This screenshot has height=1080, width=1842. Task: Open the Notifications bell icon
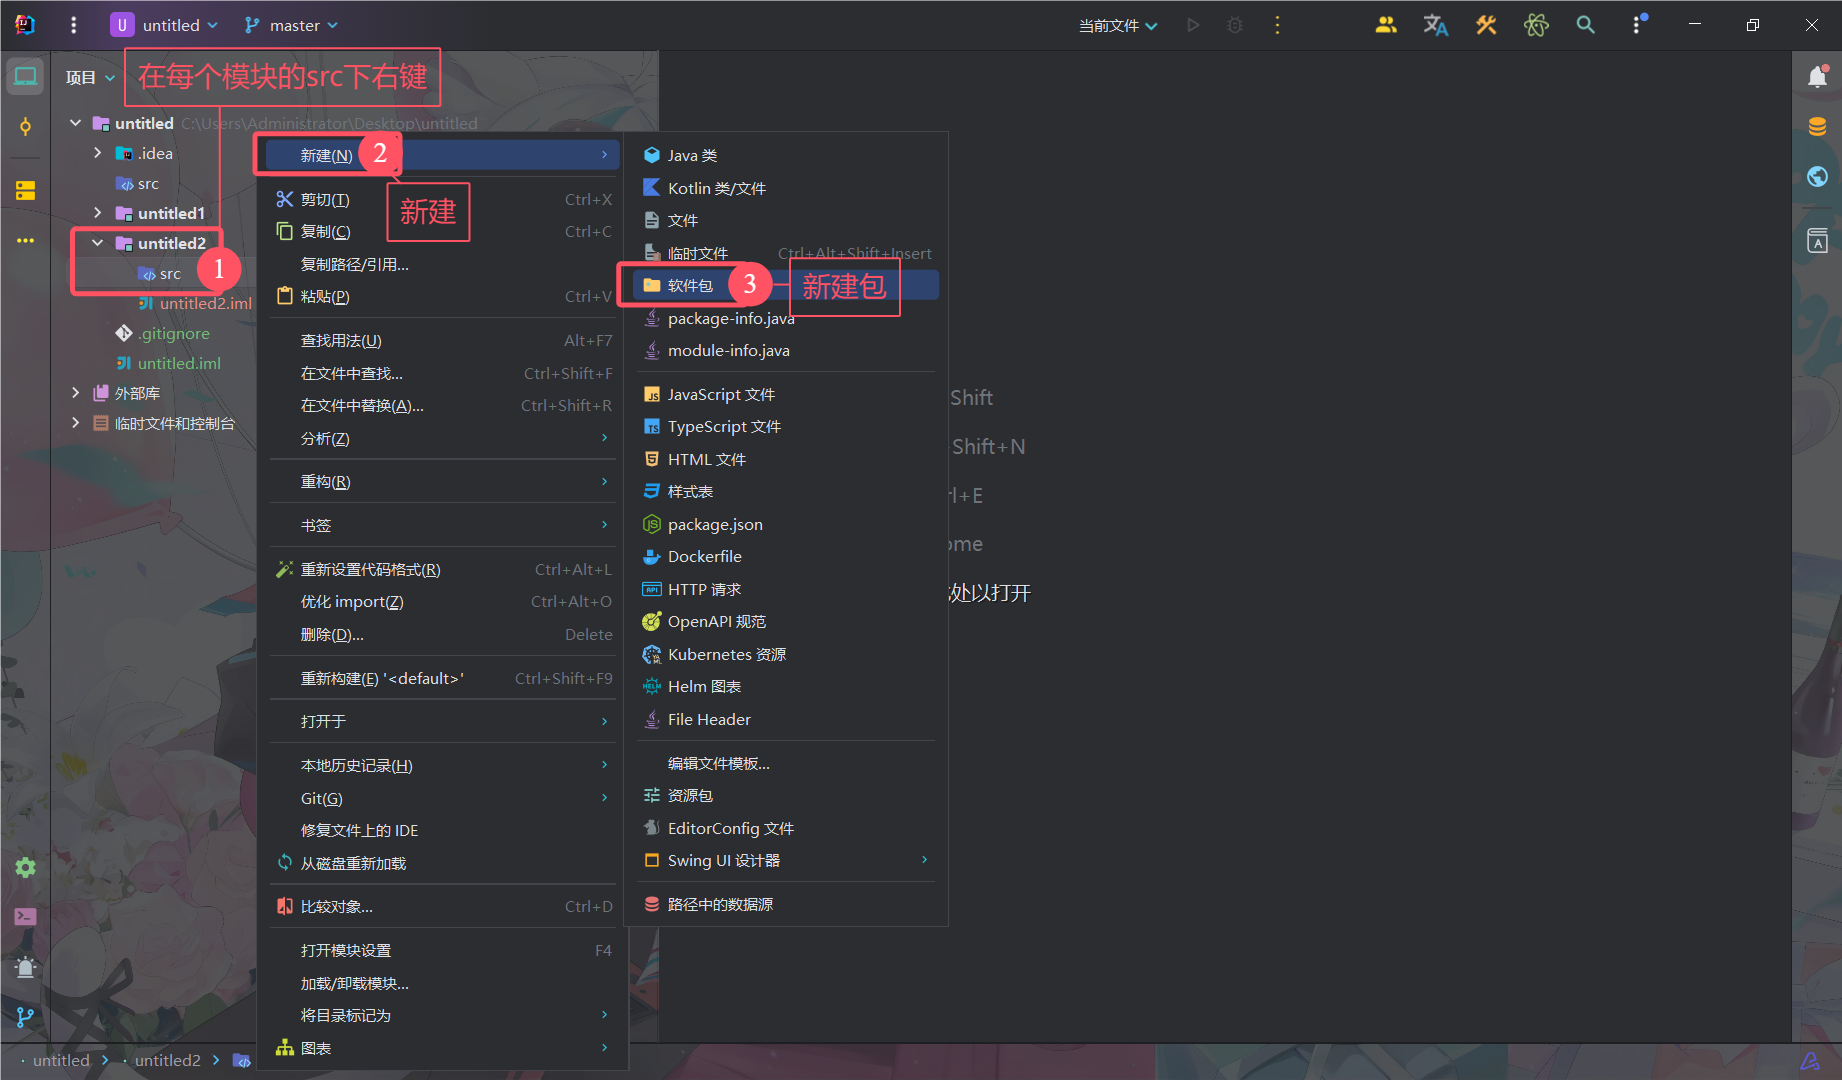(x=1817, y=77)
